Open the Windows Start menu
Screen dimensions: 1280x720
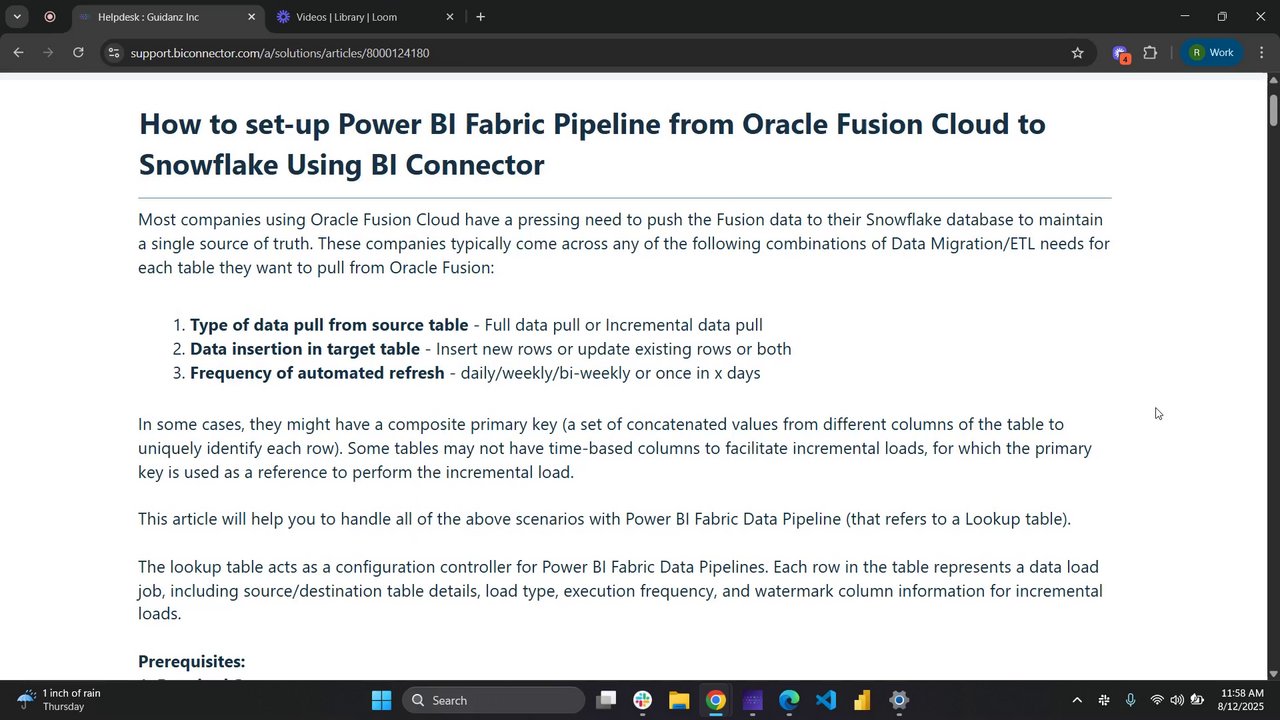[x=381, y=700]
